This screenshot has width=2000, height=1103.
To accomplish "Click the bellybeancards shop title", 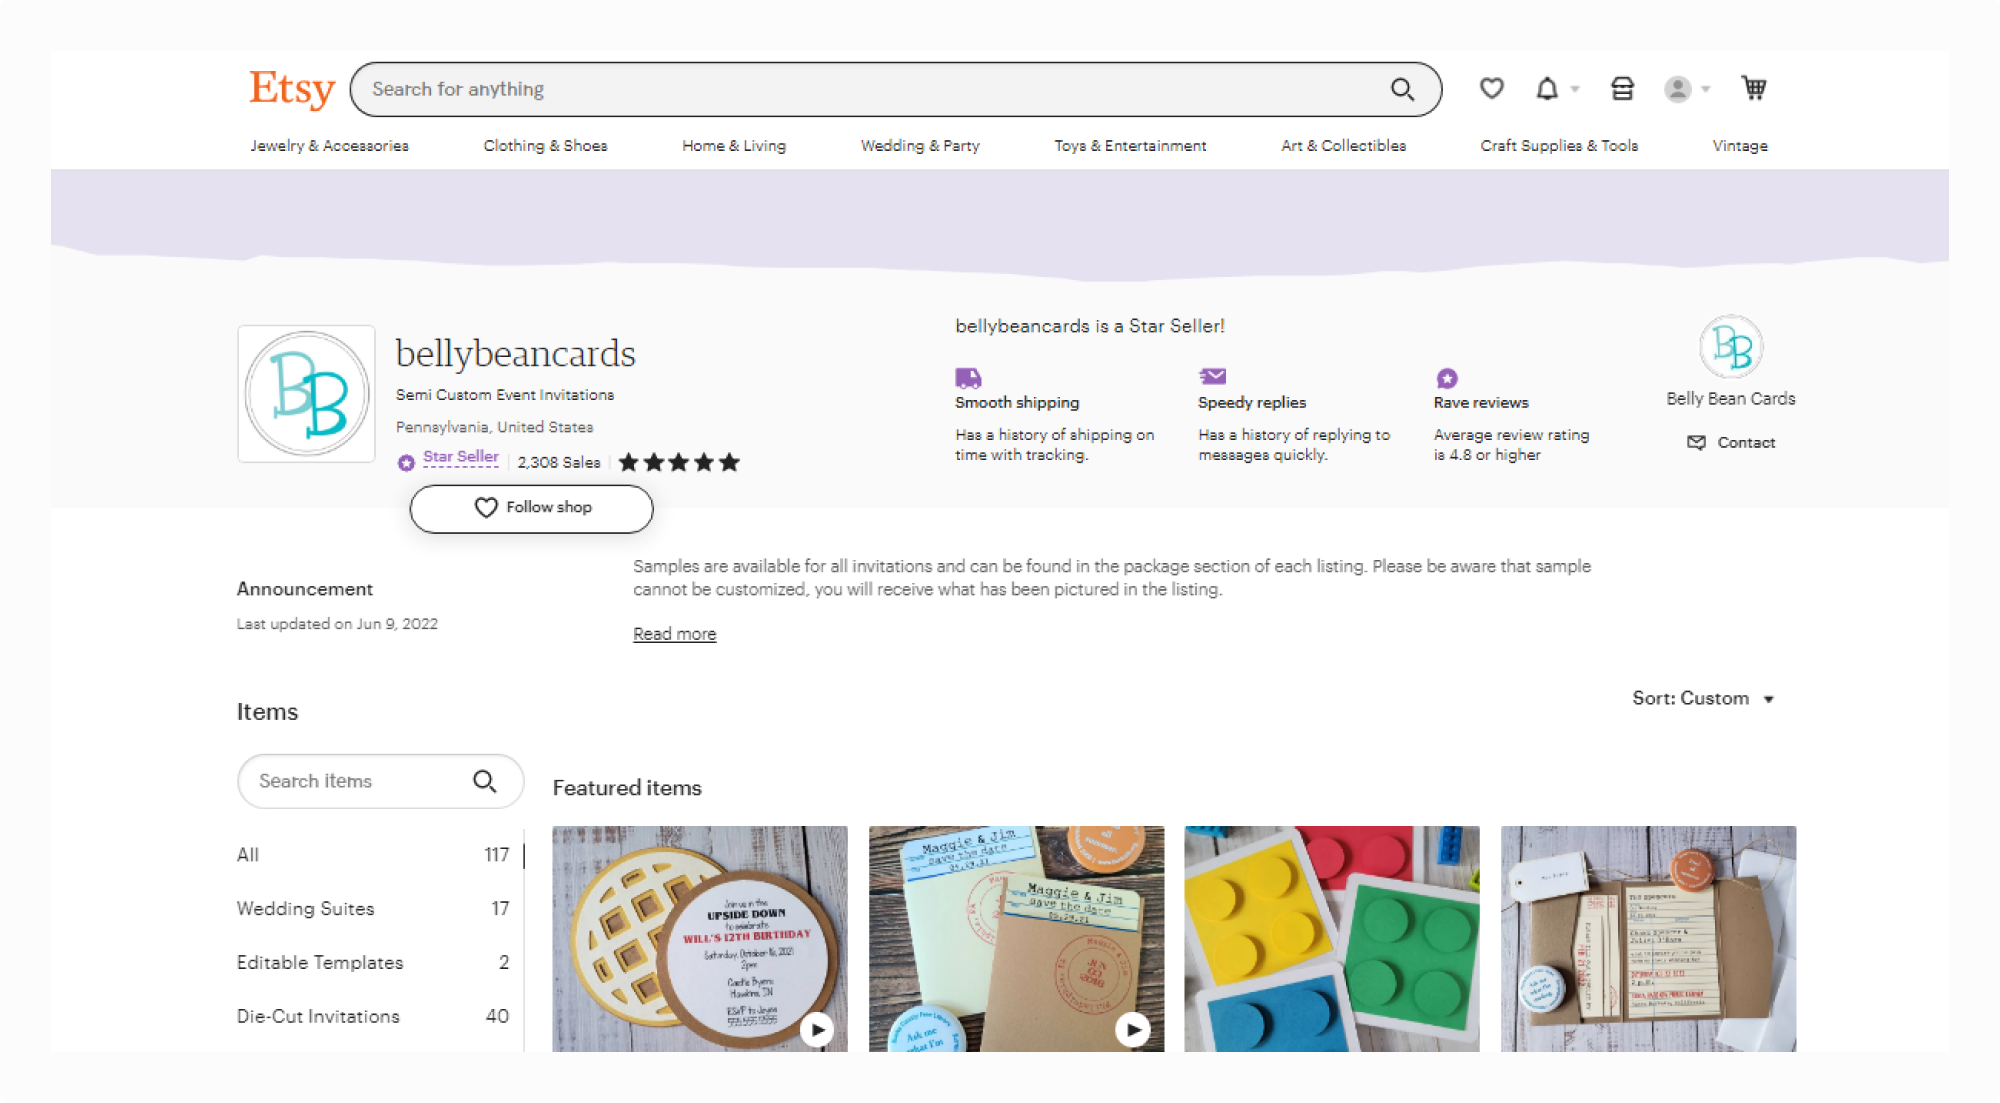I will [x=515, y=353].
